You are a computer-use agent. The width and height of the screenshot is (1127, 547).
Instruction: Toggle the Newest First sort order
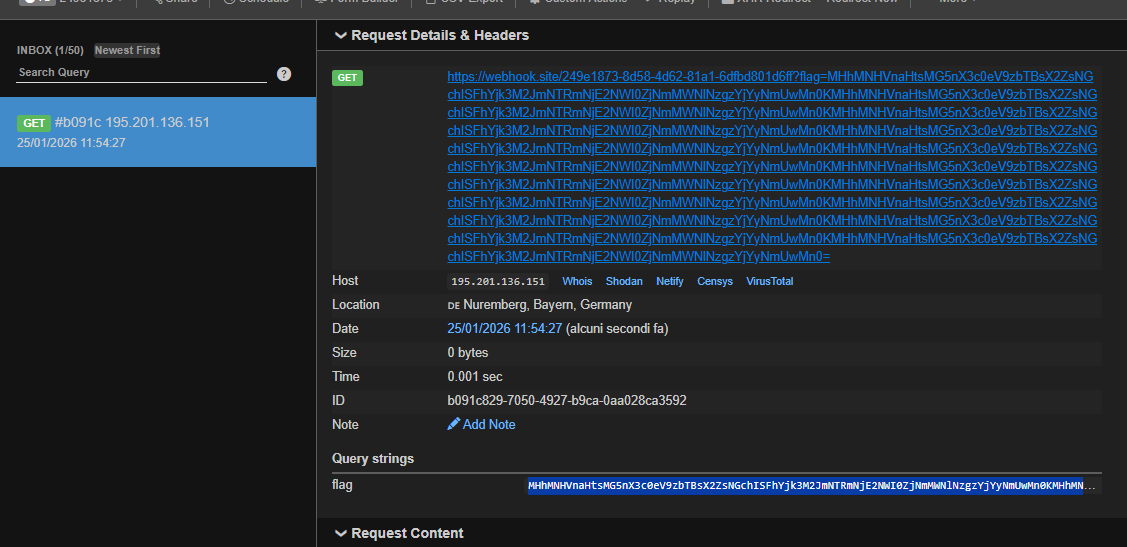(127, 50)
